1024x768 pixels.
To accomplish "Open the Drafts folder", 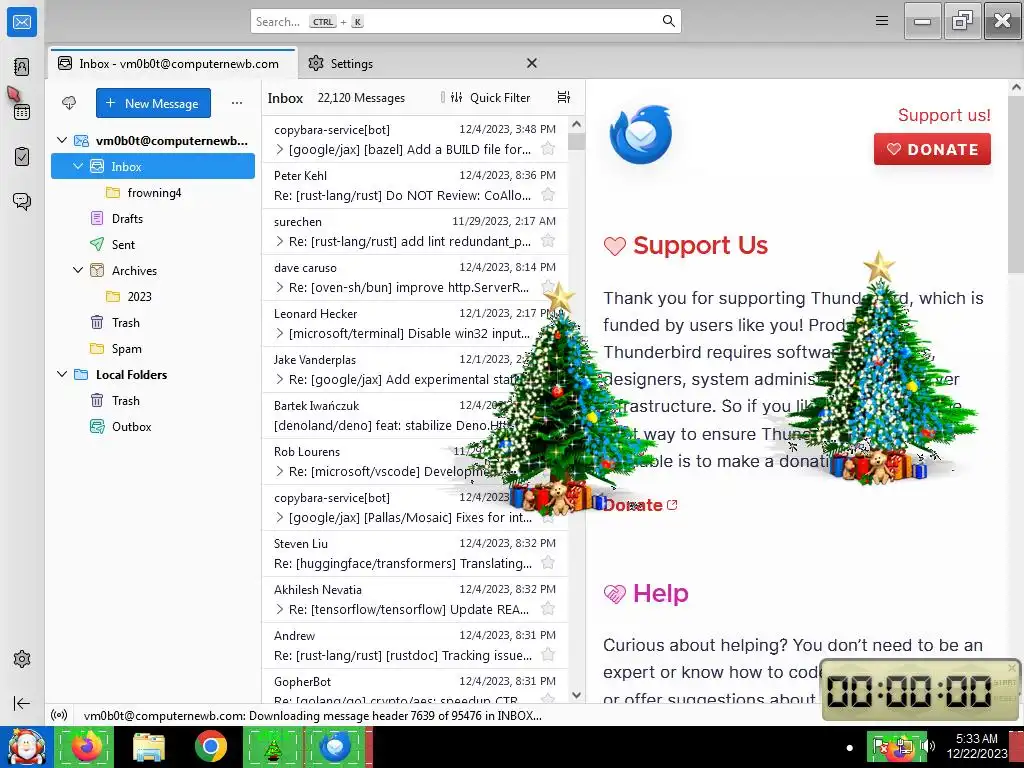I will point(127,219).
